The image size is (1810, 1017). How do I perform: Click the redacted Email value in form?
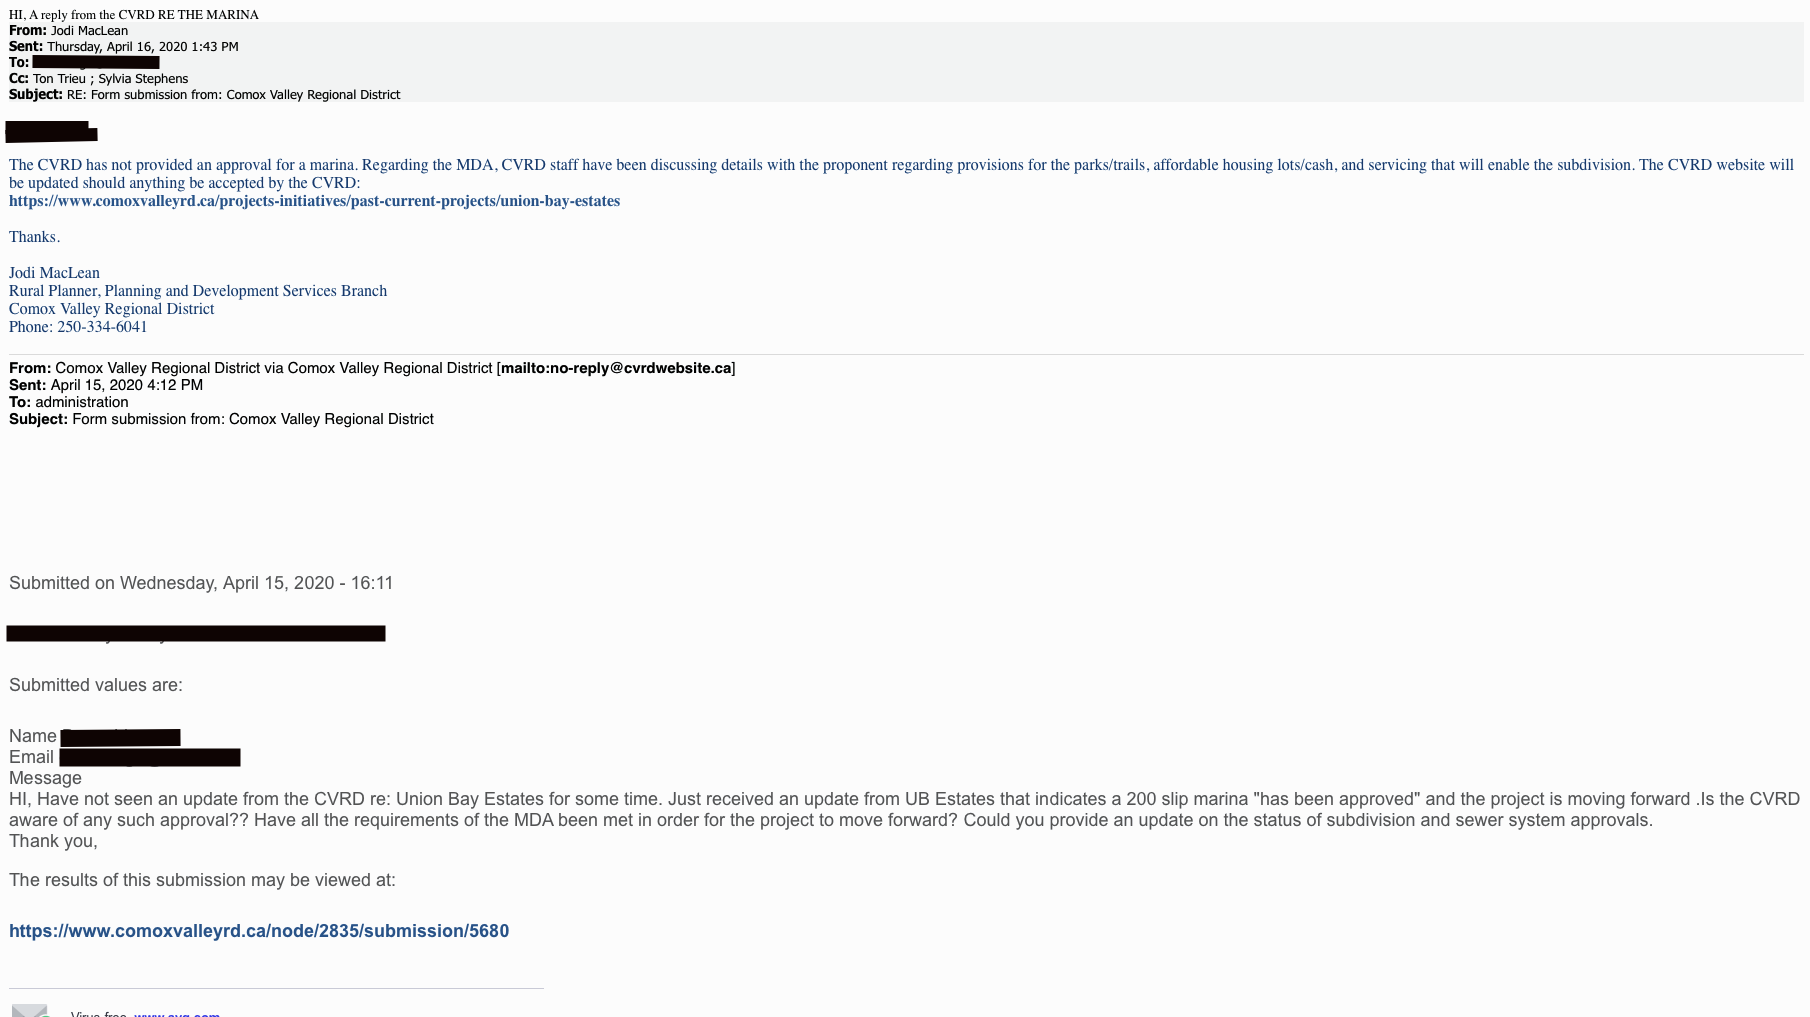tap(149, 758)
